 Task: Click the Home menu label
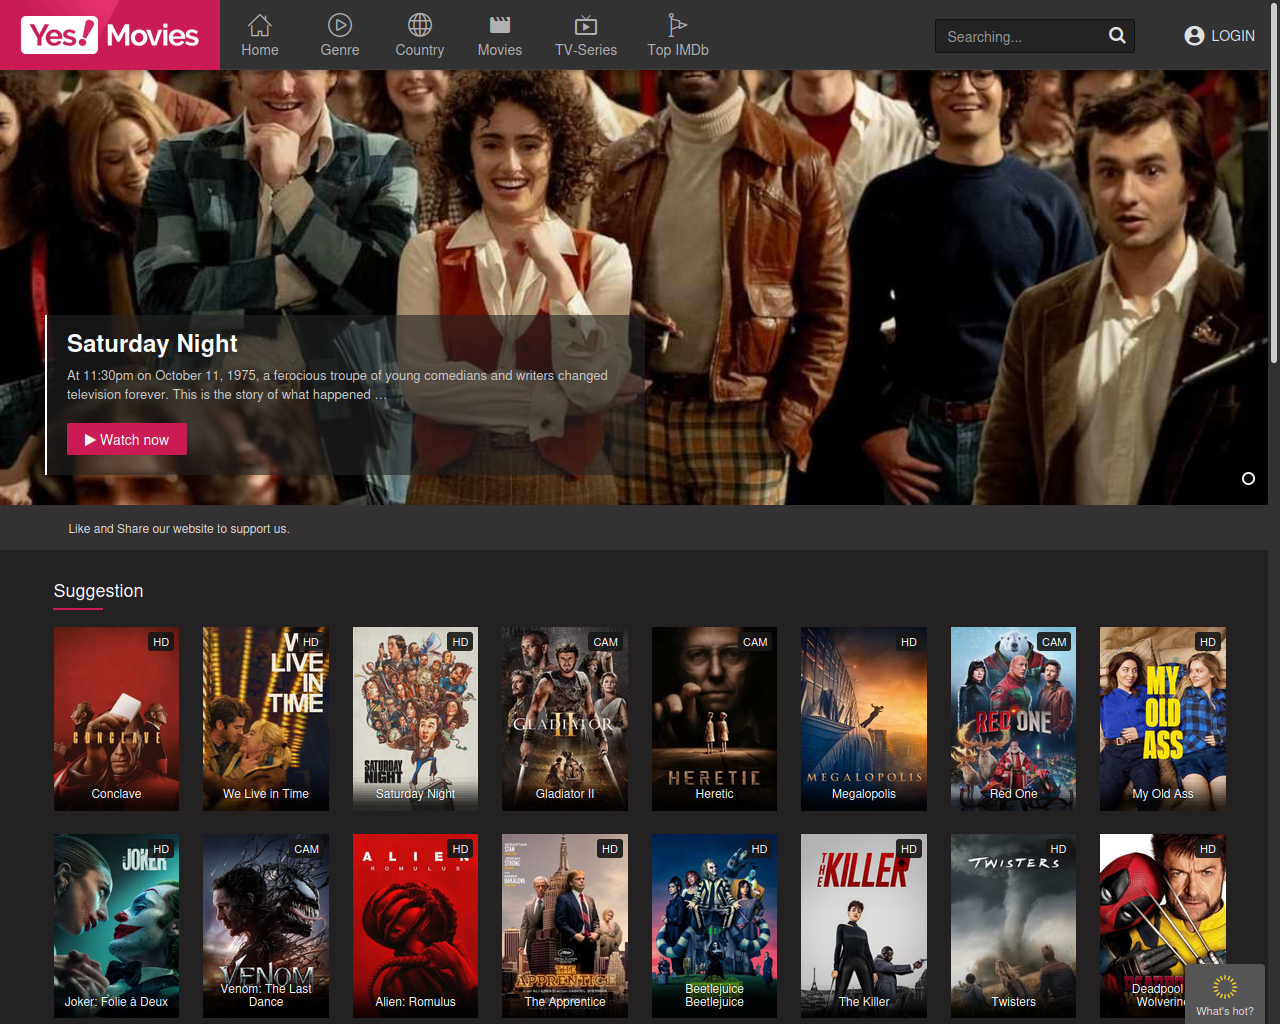pos(260,50)
